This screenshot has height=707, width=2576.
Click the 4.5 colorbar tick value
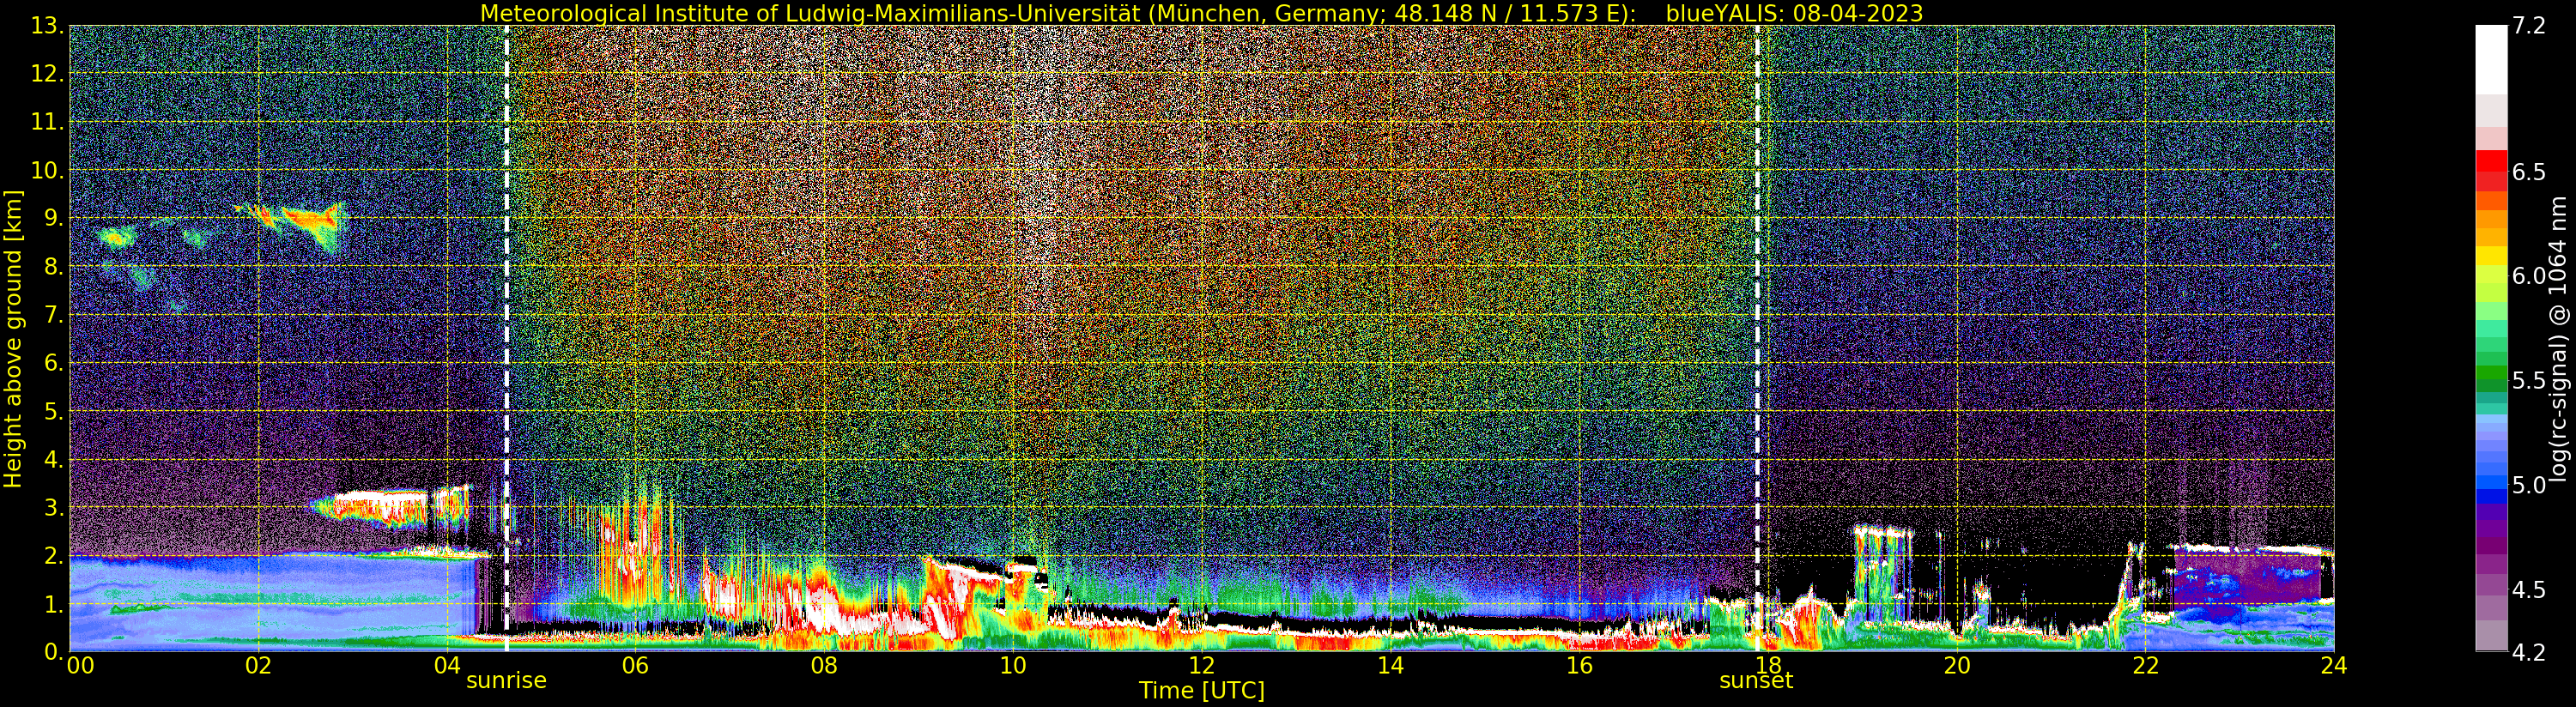(x=2528, y=590)
